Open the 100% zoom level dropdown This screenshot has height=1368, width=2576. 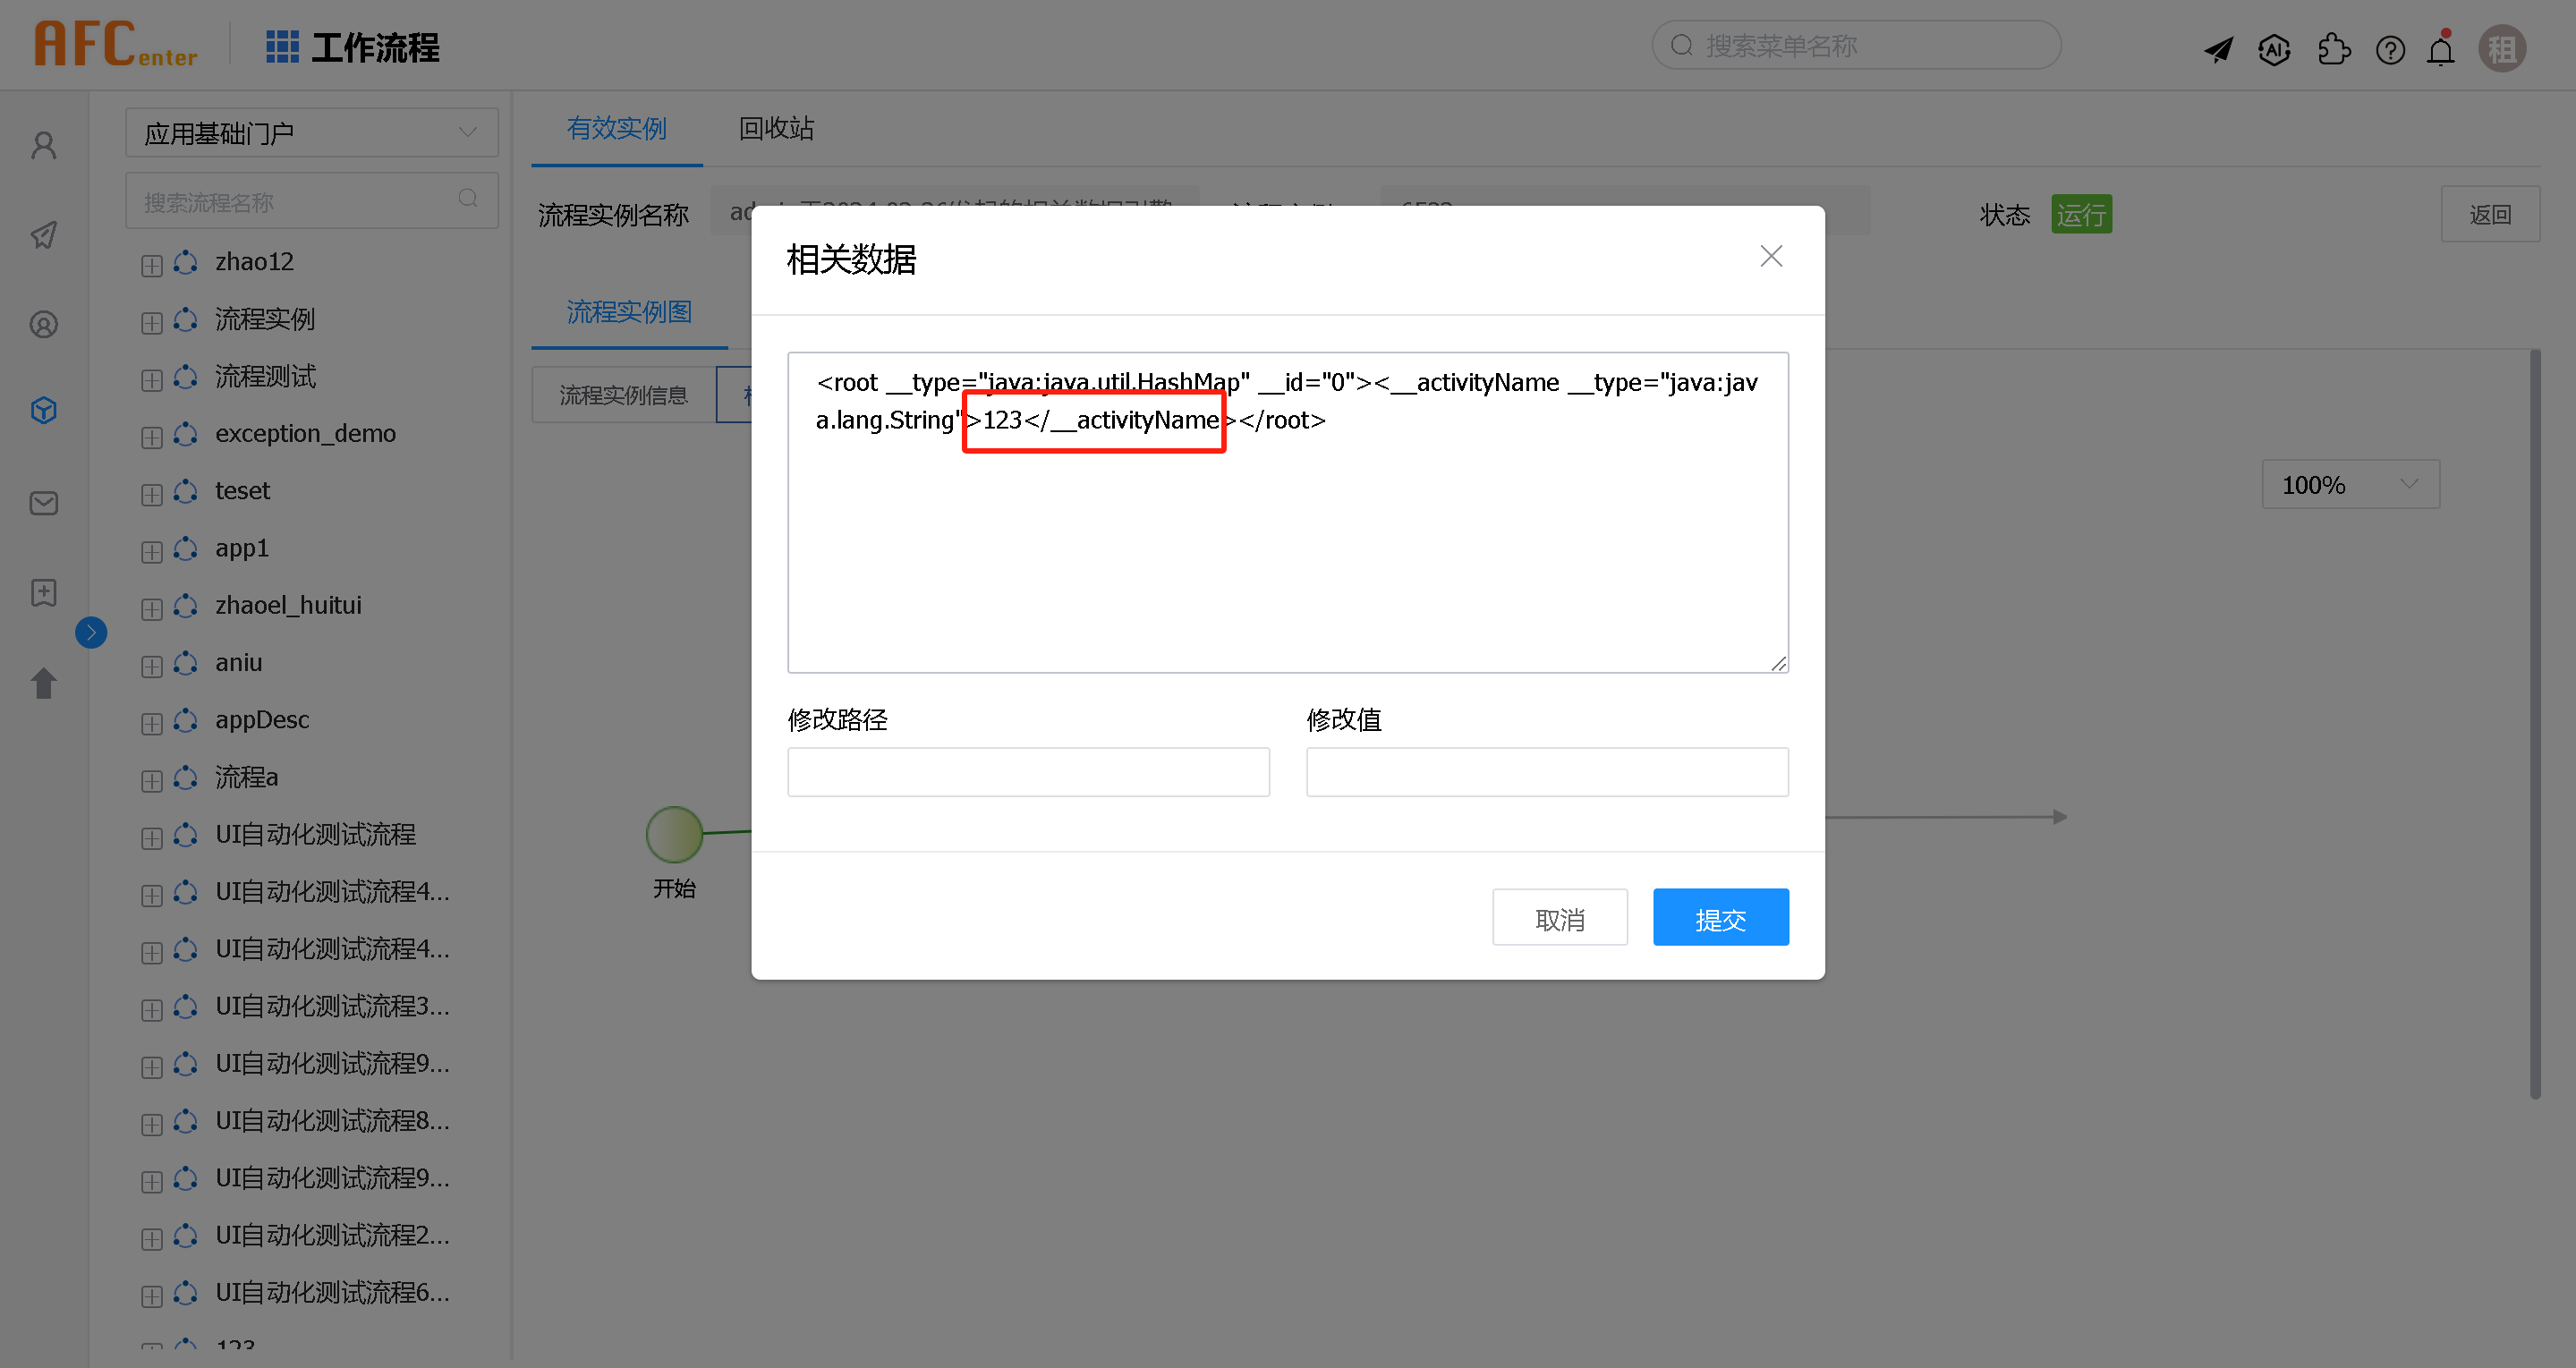coord(2350,484)
